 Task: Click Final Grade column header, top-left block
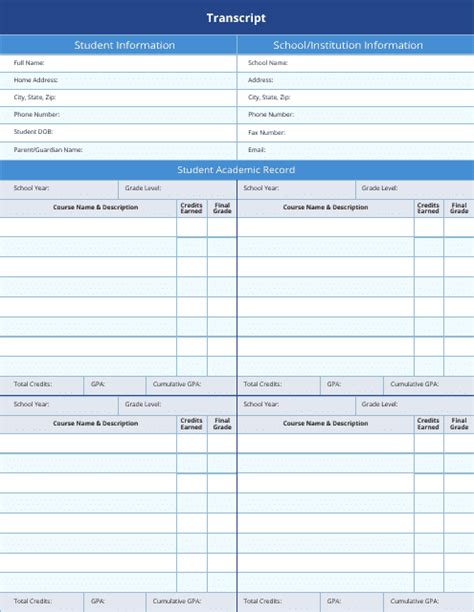click(222, 208)
